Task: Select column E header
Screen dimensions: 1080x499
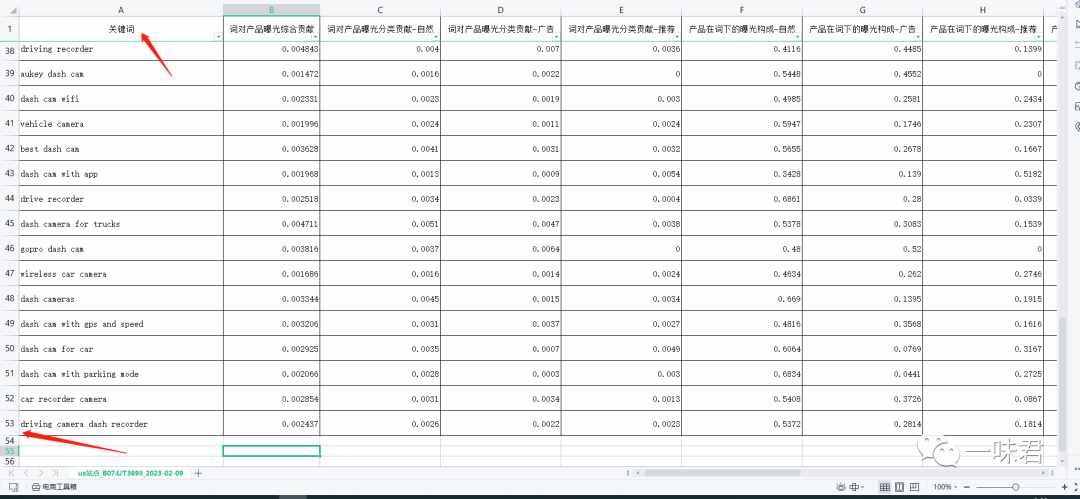Action: pyautogui.click(x=621, y=10)
